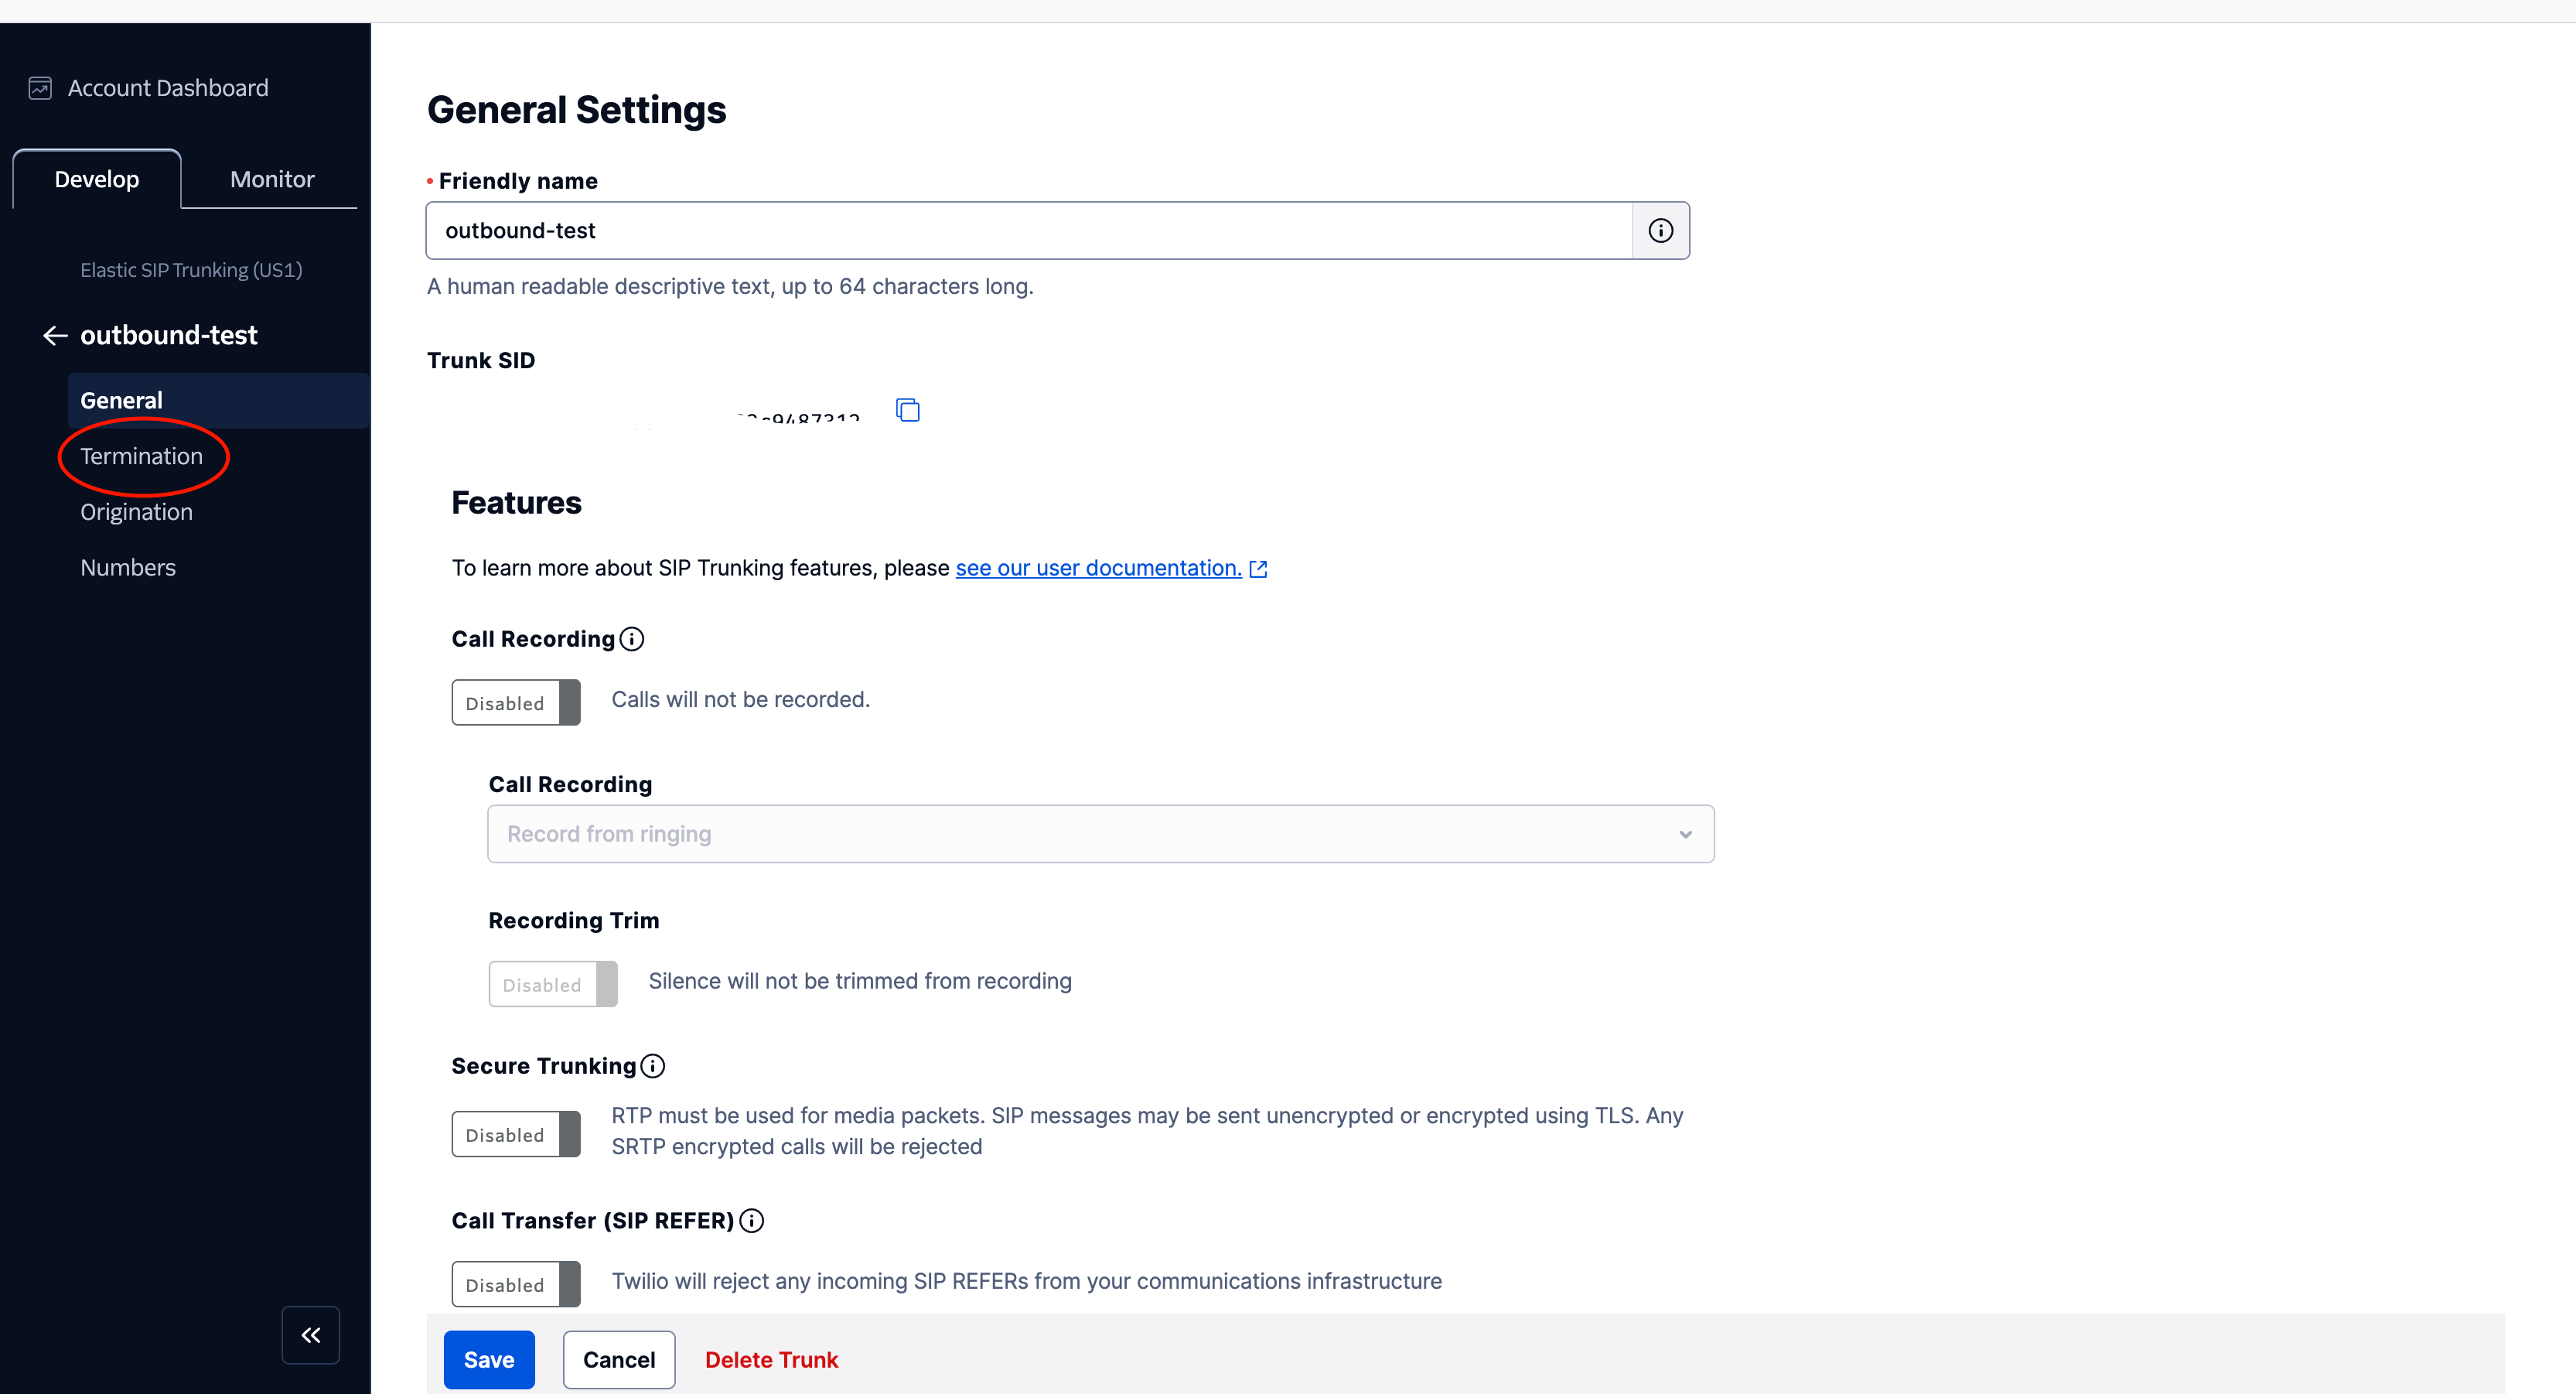This screenshot has height=1394, width=2576.
Task: Open the user documentation link
Action: point(1098,568)
